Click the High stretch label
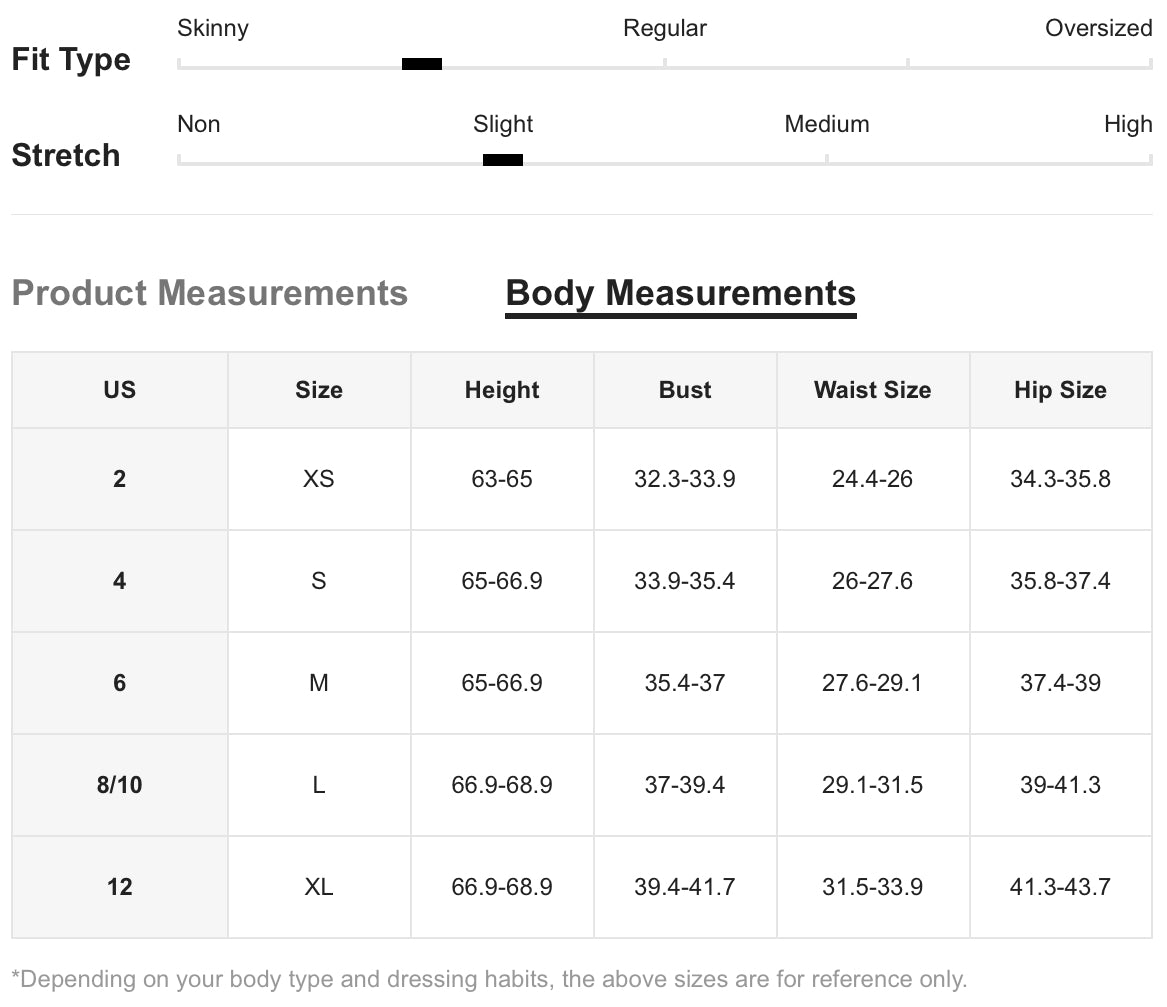This screenshot has height=1007, width=1167. pyautogui.click(x=1127, y=124)
